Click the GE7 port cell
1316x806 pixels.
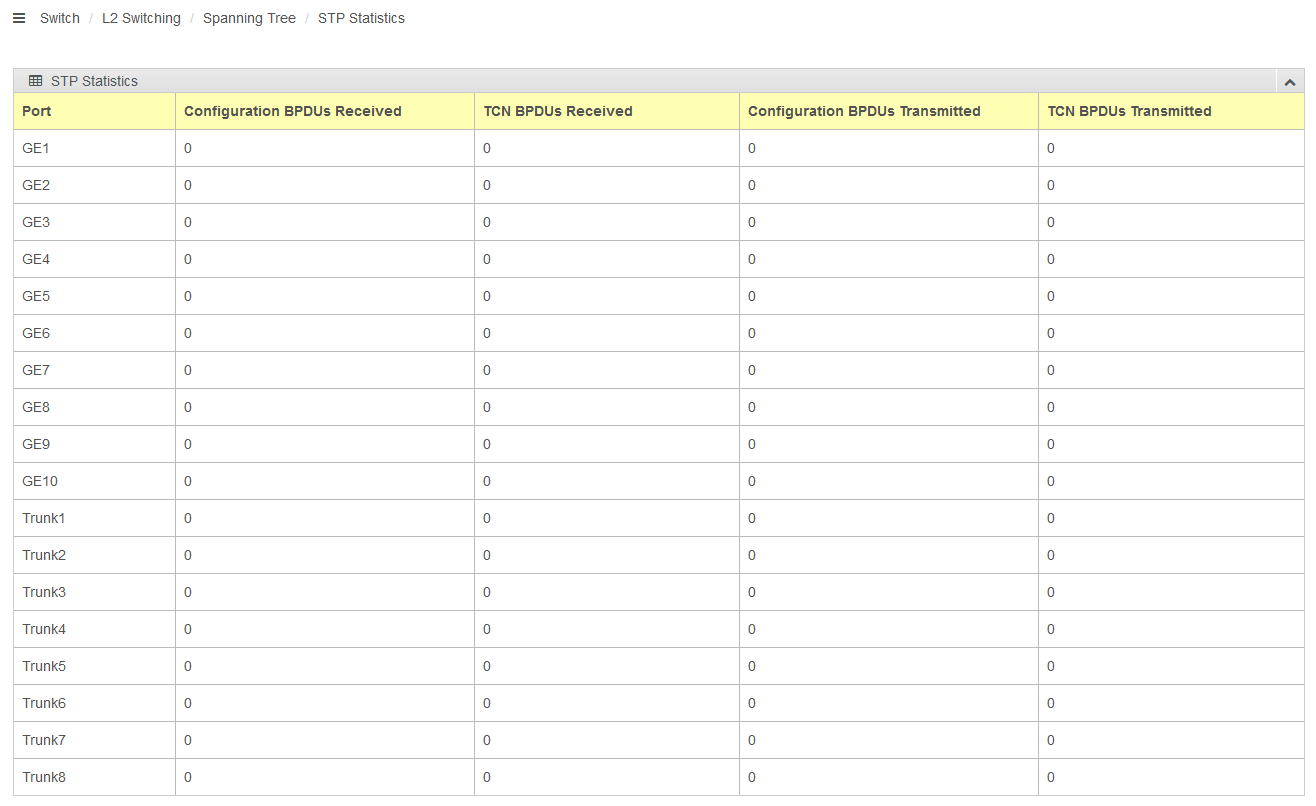(x=36, y=370)
